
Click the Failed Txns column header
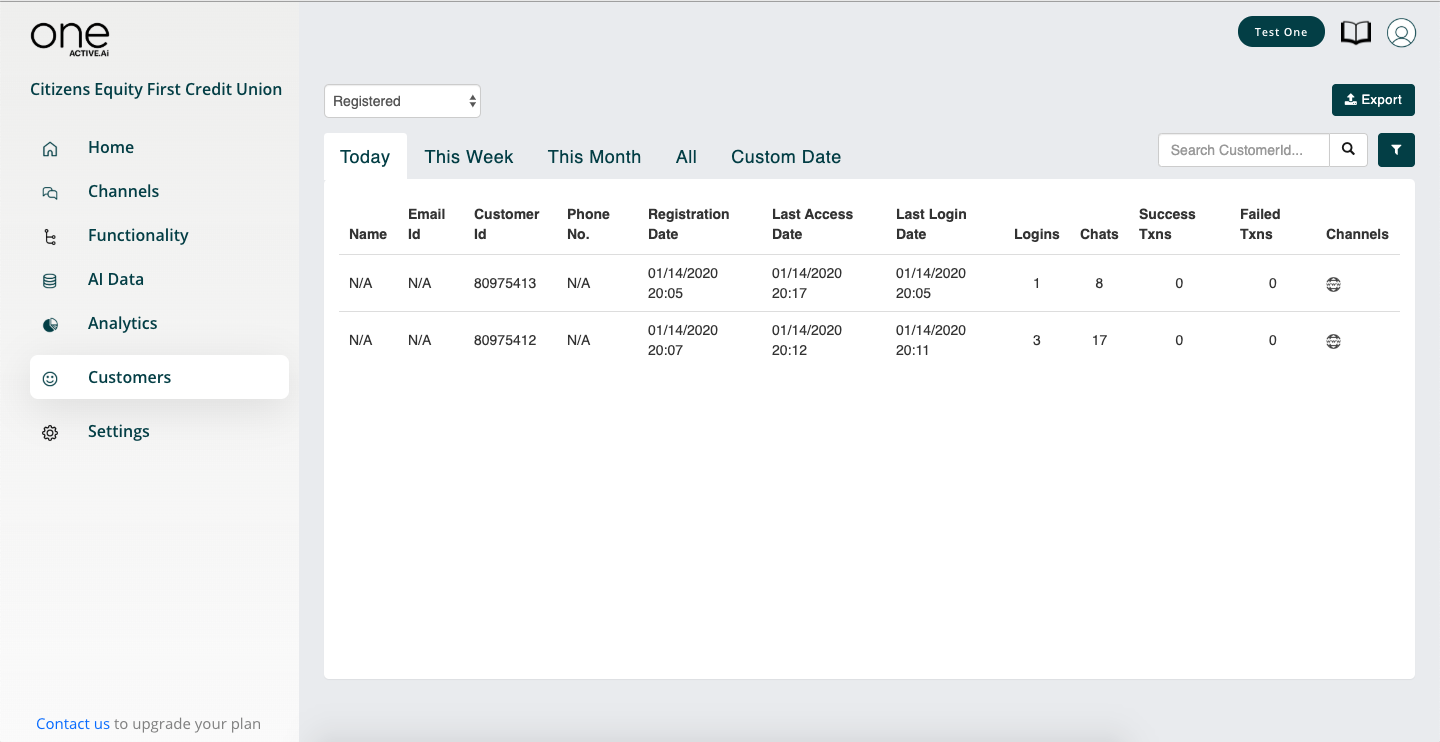(x=1260, y=224)
